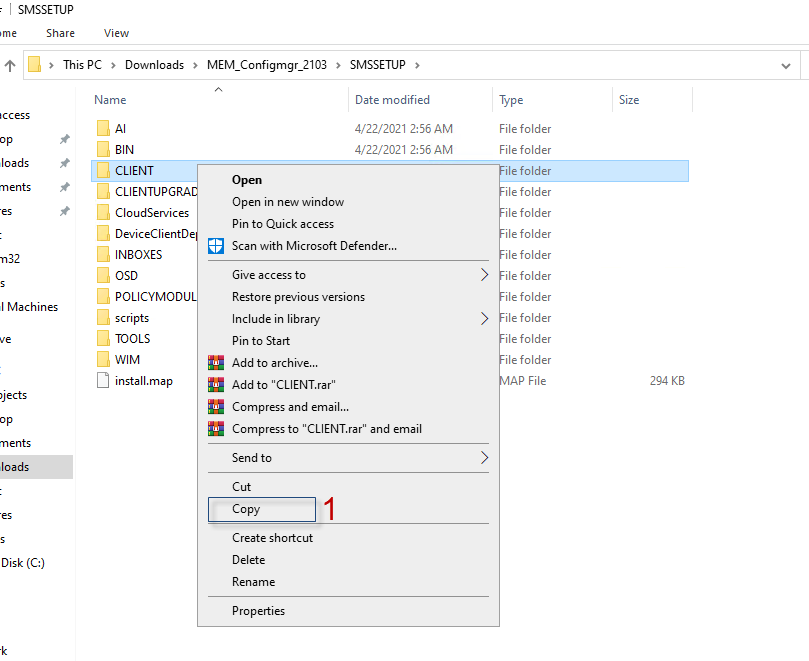Image resolution: width=809 pixels, height=661 pixels.
Task: Select the TOOLS folder icon
Action: tap(103, 338)
